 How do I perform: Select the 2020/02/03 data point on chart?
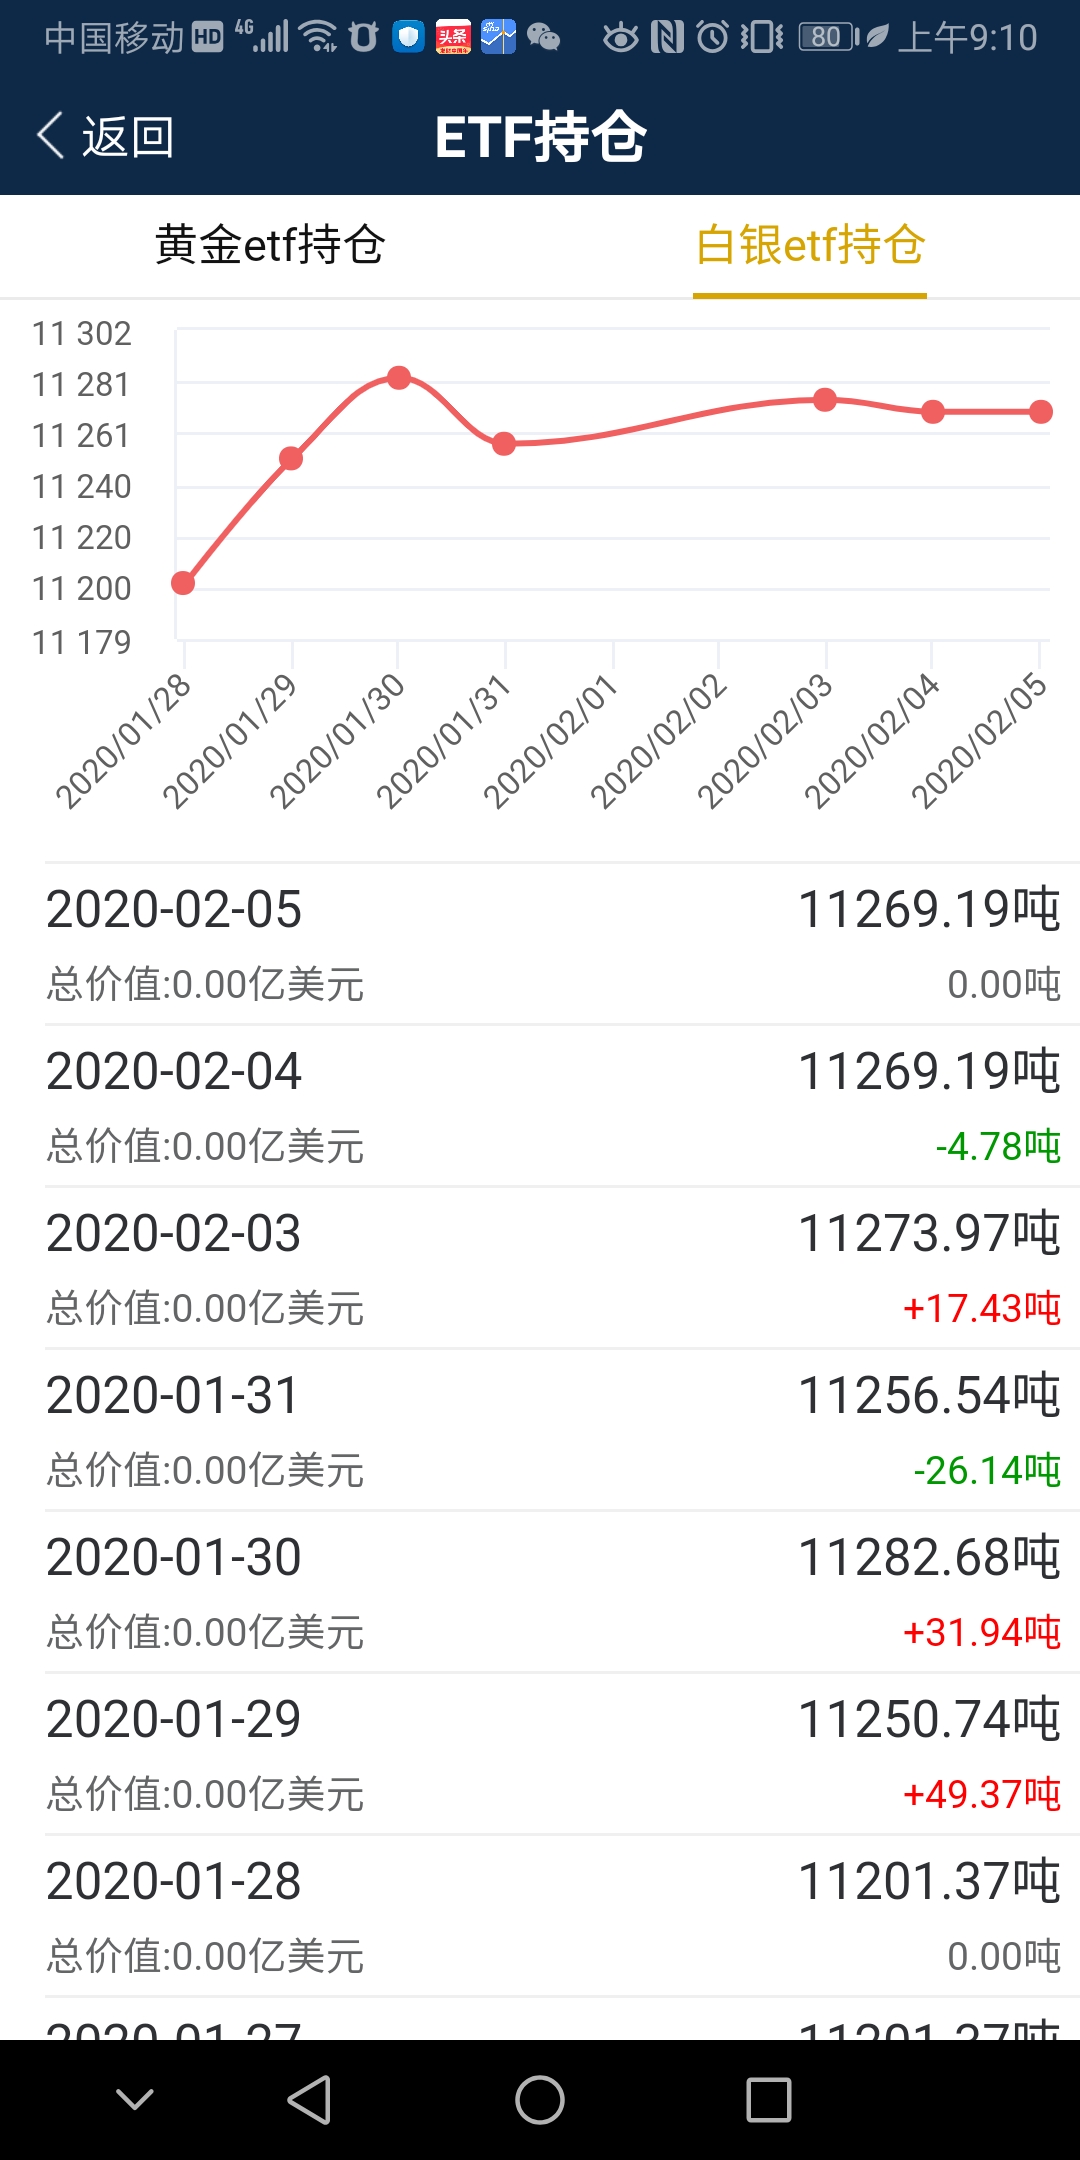coord(825,400)
